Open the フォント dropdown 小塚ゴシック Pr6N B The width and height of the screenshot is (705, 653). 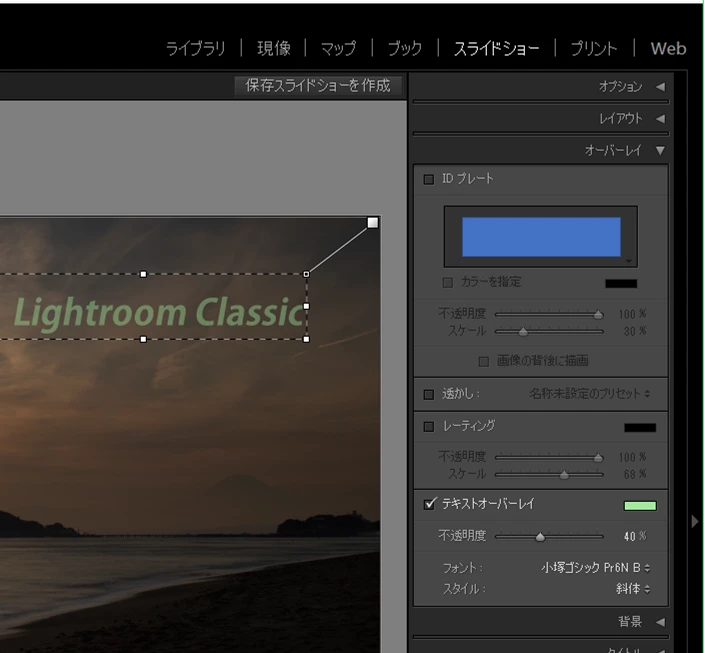(596, 568)
